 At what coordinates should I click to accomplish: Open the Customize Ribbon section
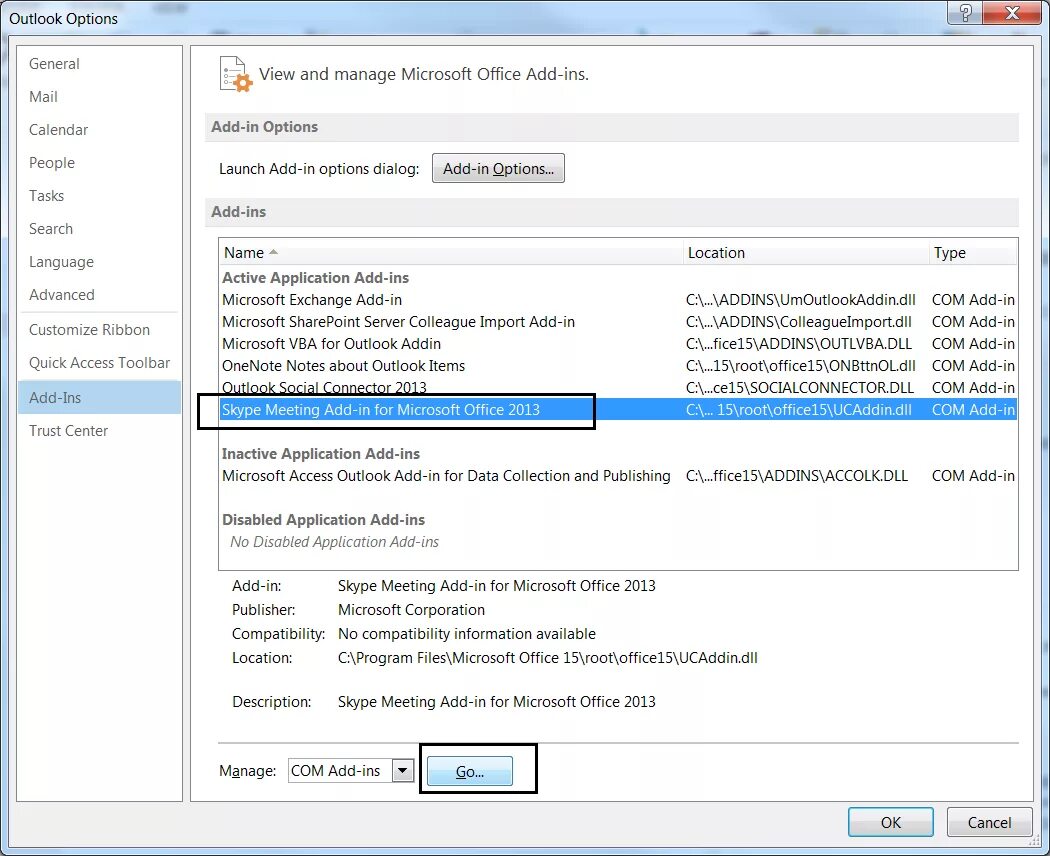(88, 329)
